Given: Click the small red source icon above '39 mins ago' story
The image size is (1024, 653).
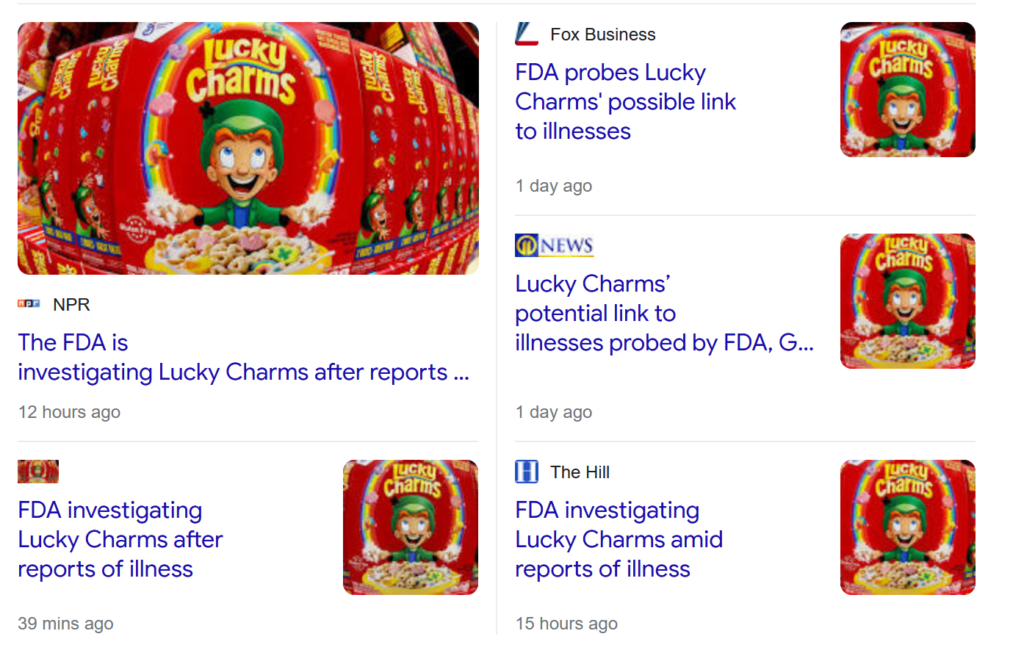Looking at the screenshot, I should click(x=38, y=471).
